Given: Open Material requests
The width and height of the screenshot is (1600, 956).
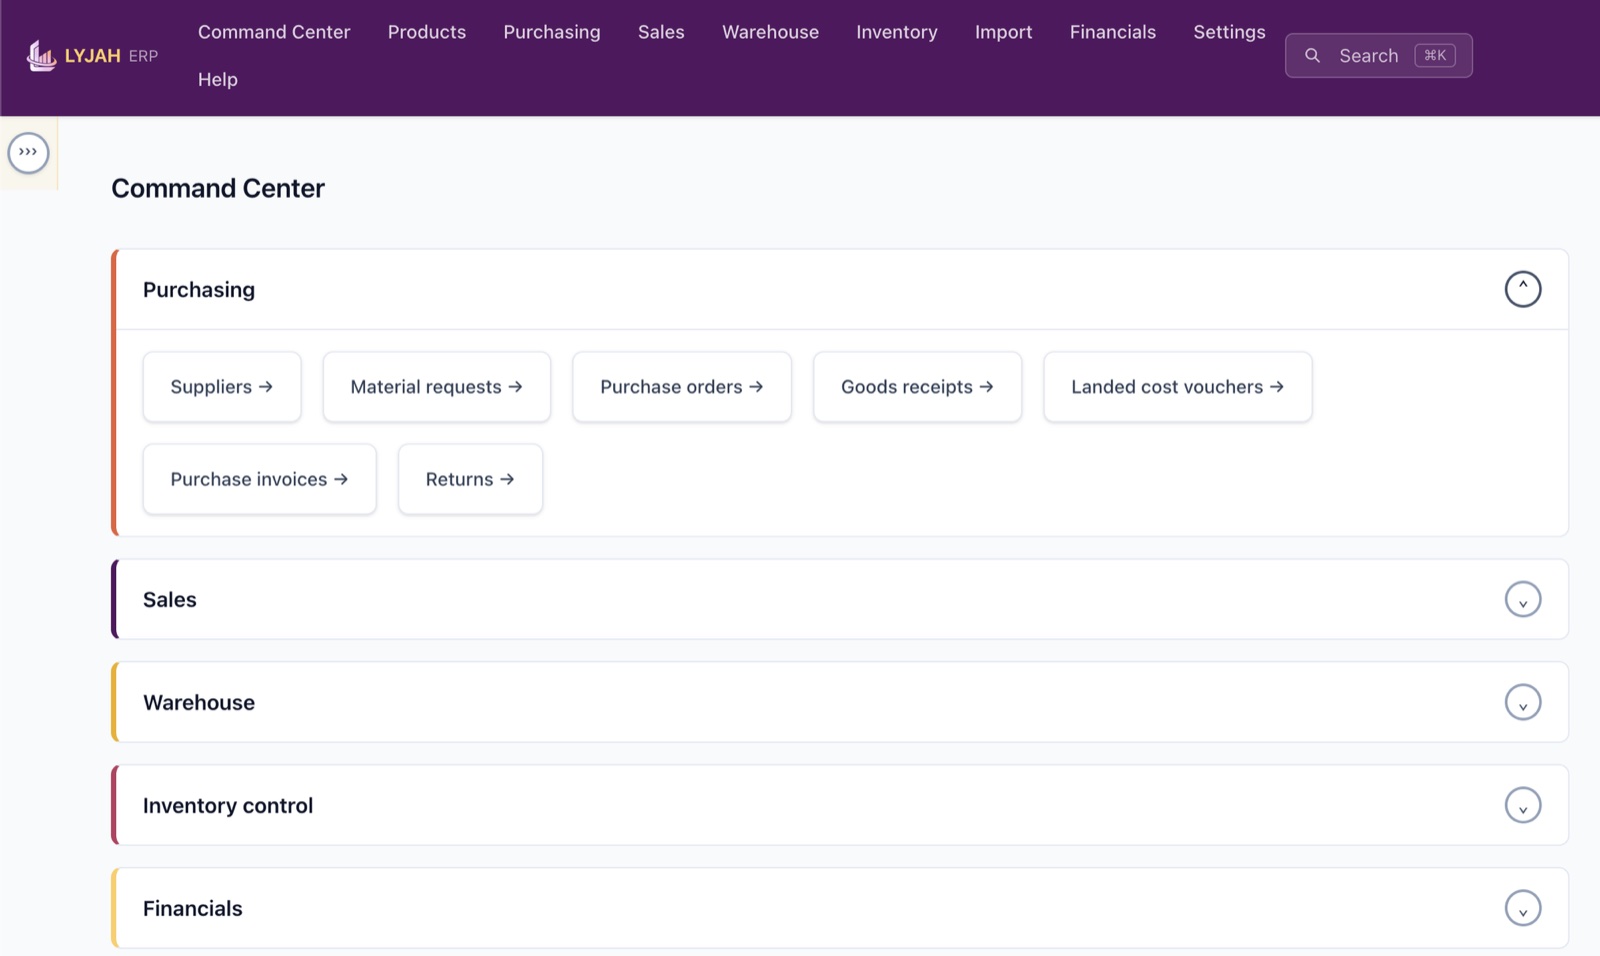Looking at the screenshot, I should [x=437, y=387].
